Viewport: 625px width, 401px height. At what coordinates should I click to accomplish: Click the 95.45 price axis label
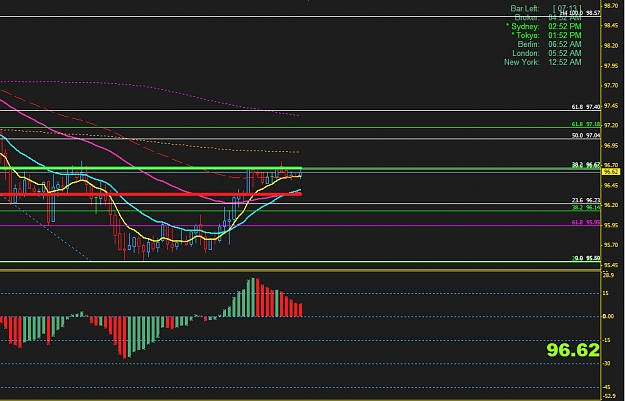click(x=611, y=265)
